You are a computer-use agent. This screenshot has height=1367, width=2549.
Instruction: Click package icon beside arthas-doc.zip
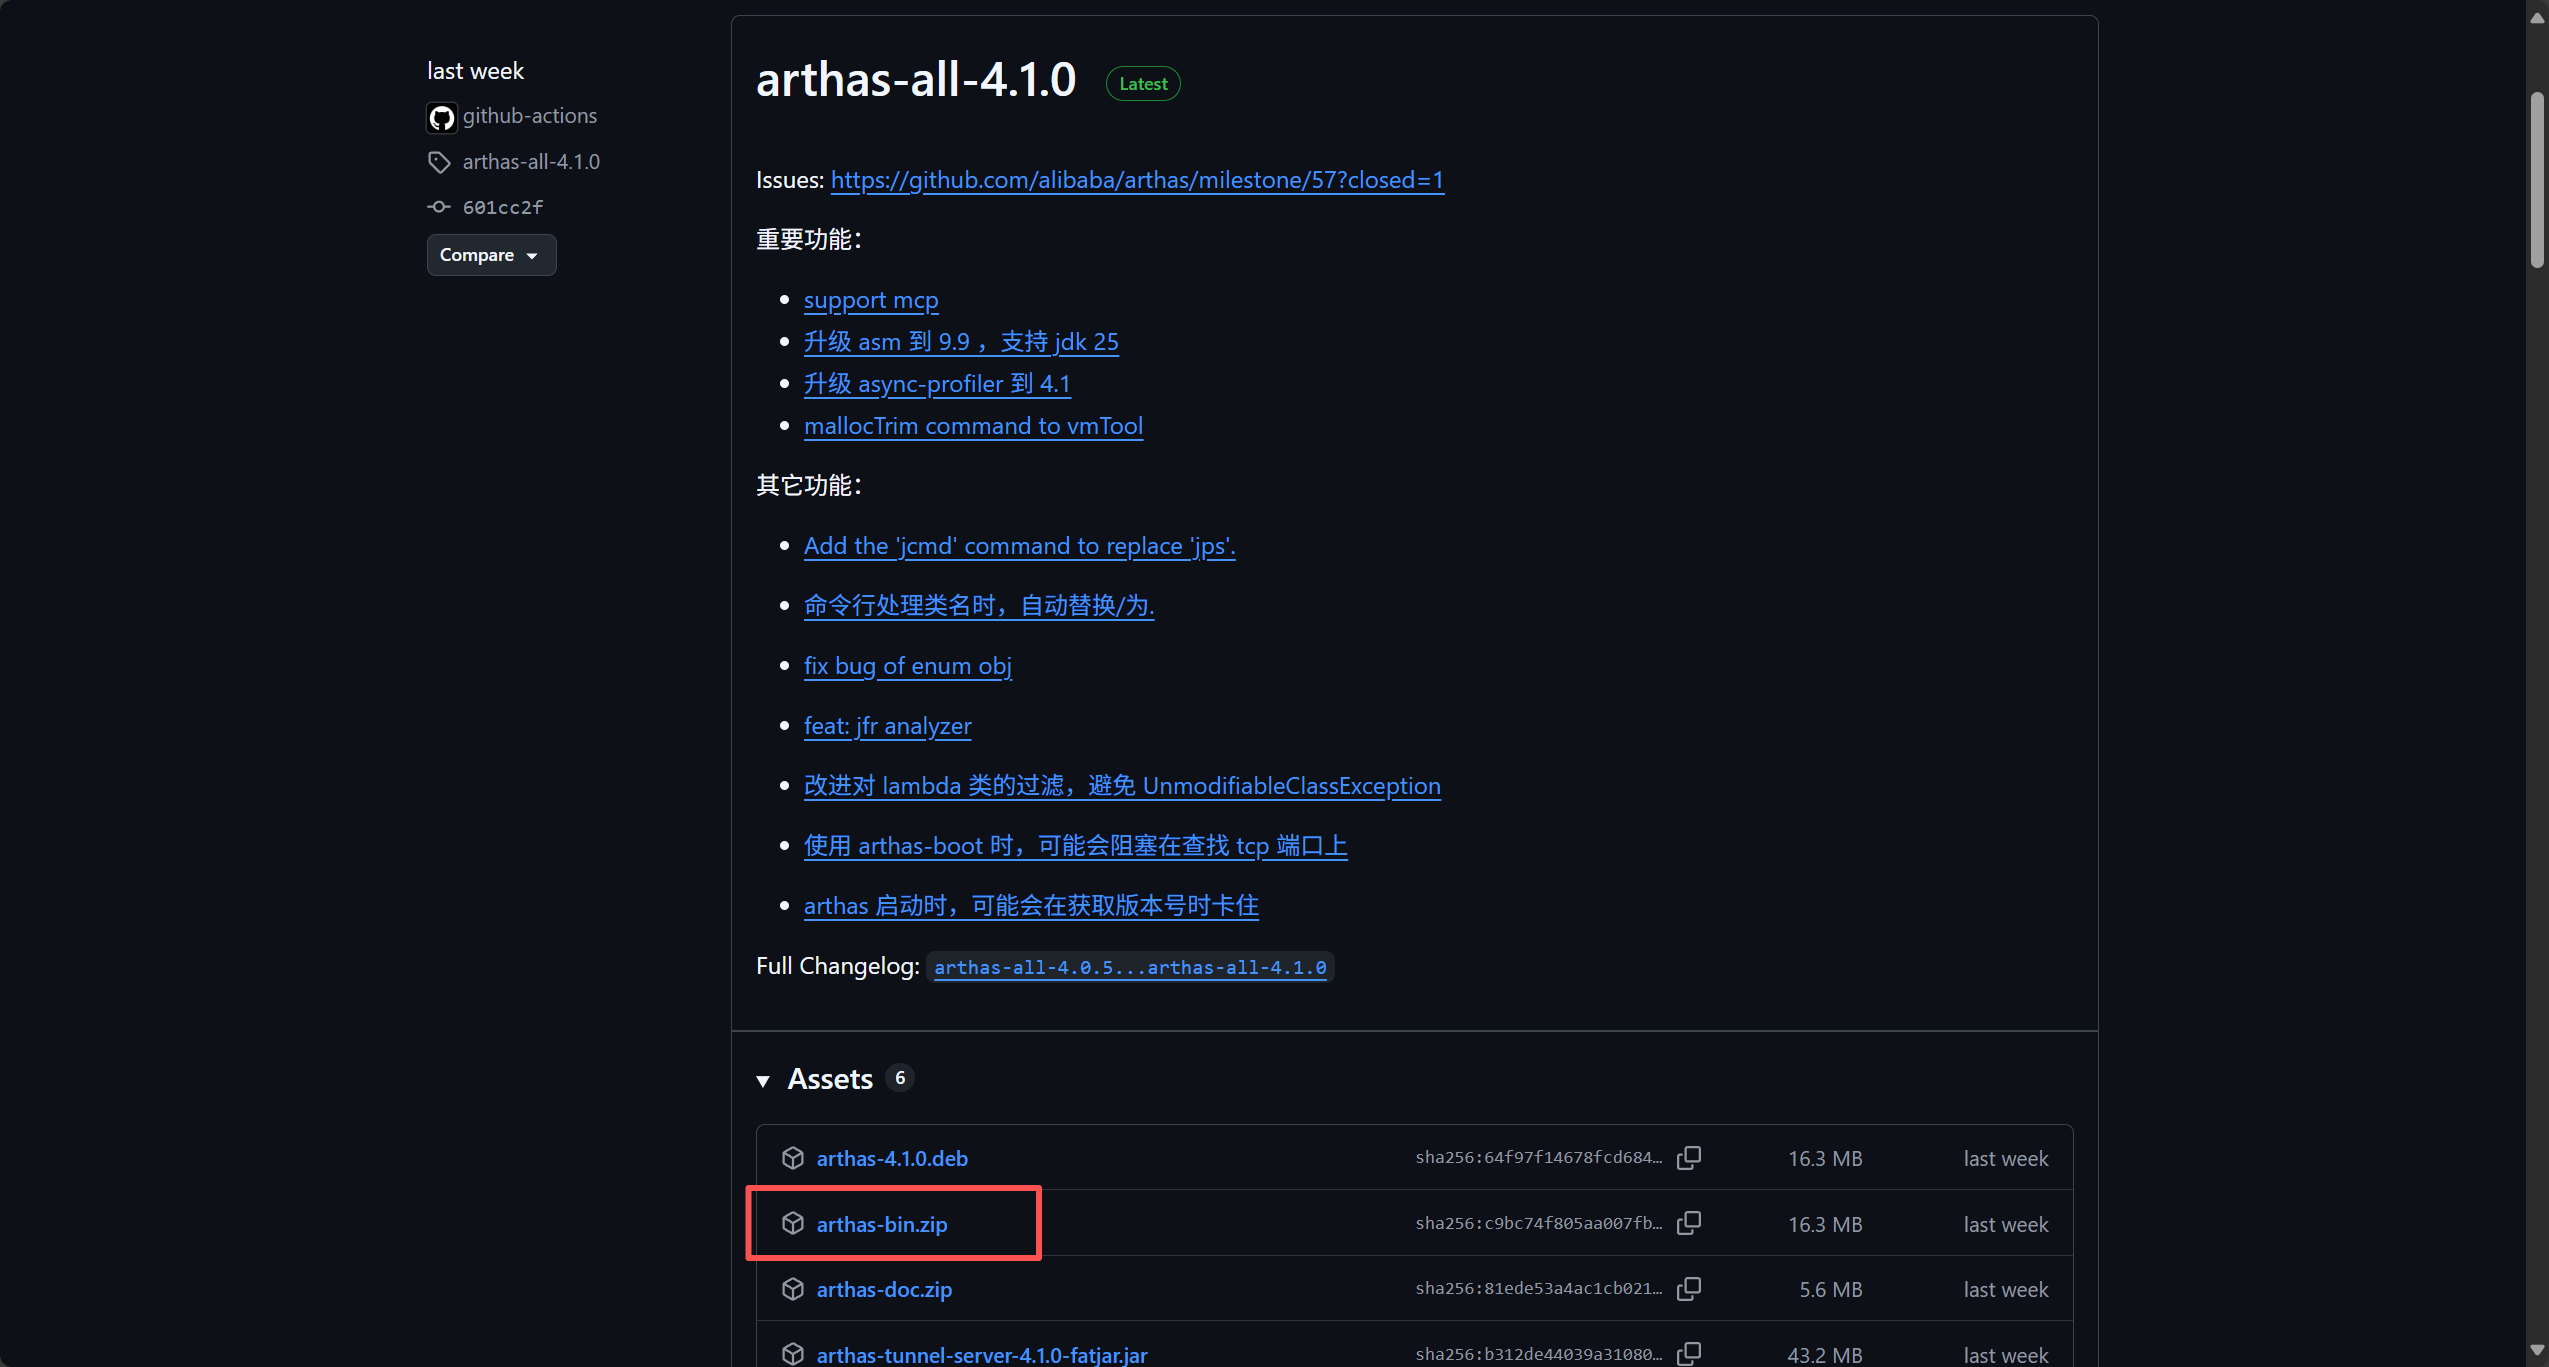coord(793,1289)
